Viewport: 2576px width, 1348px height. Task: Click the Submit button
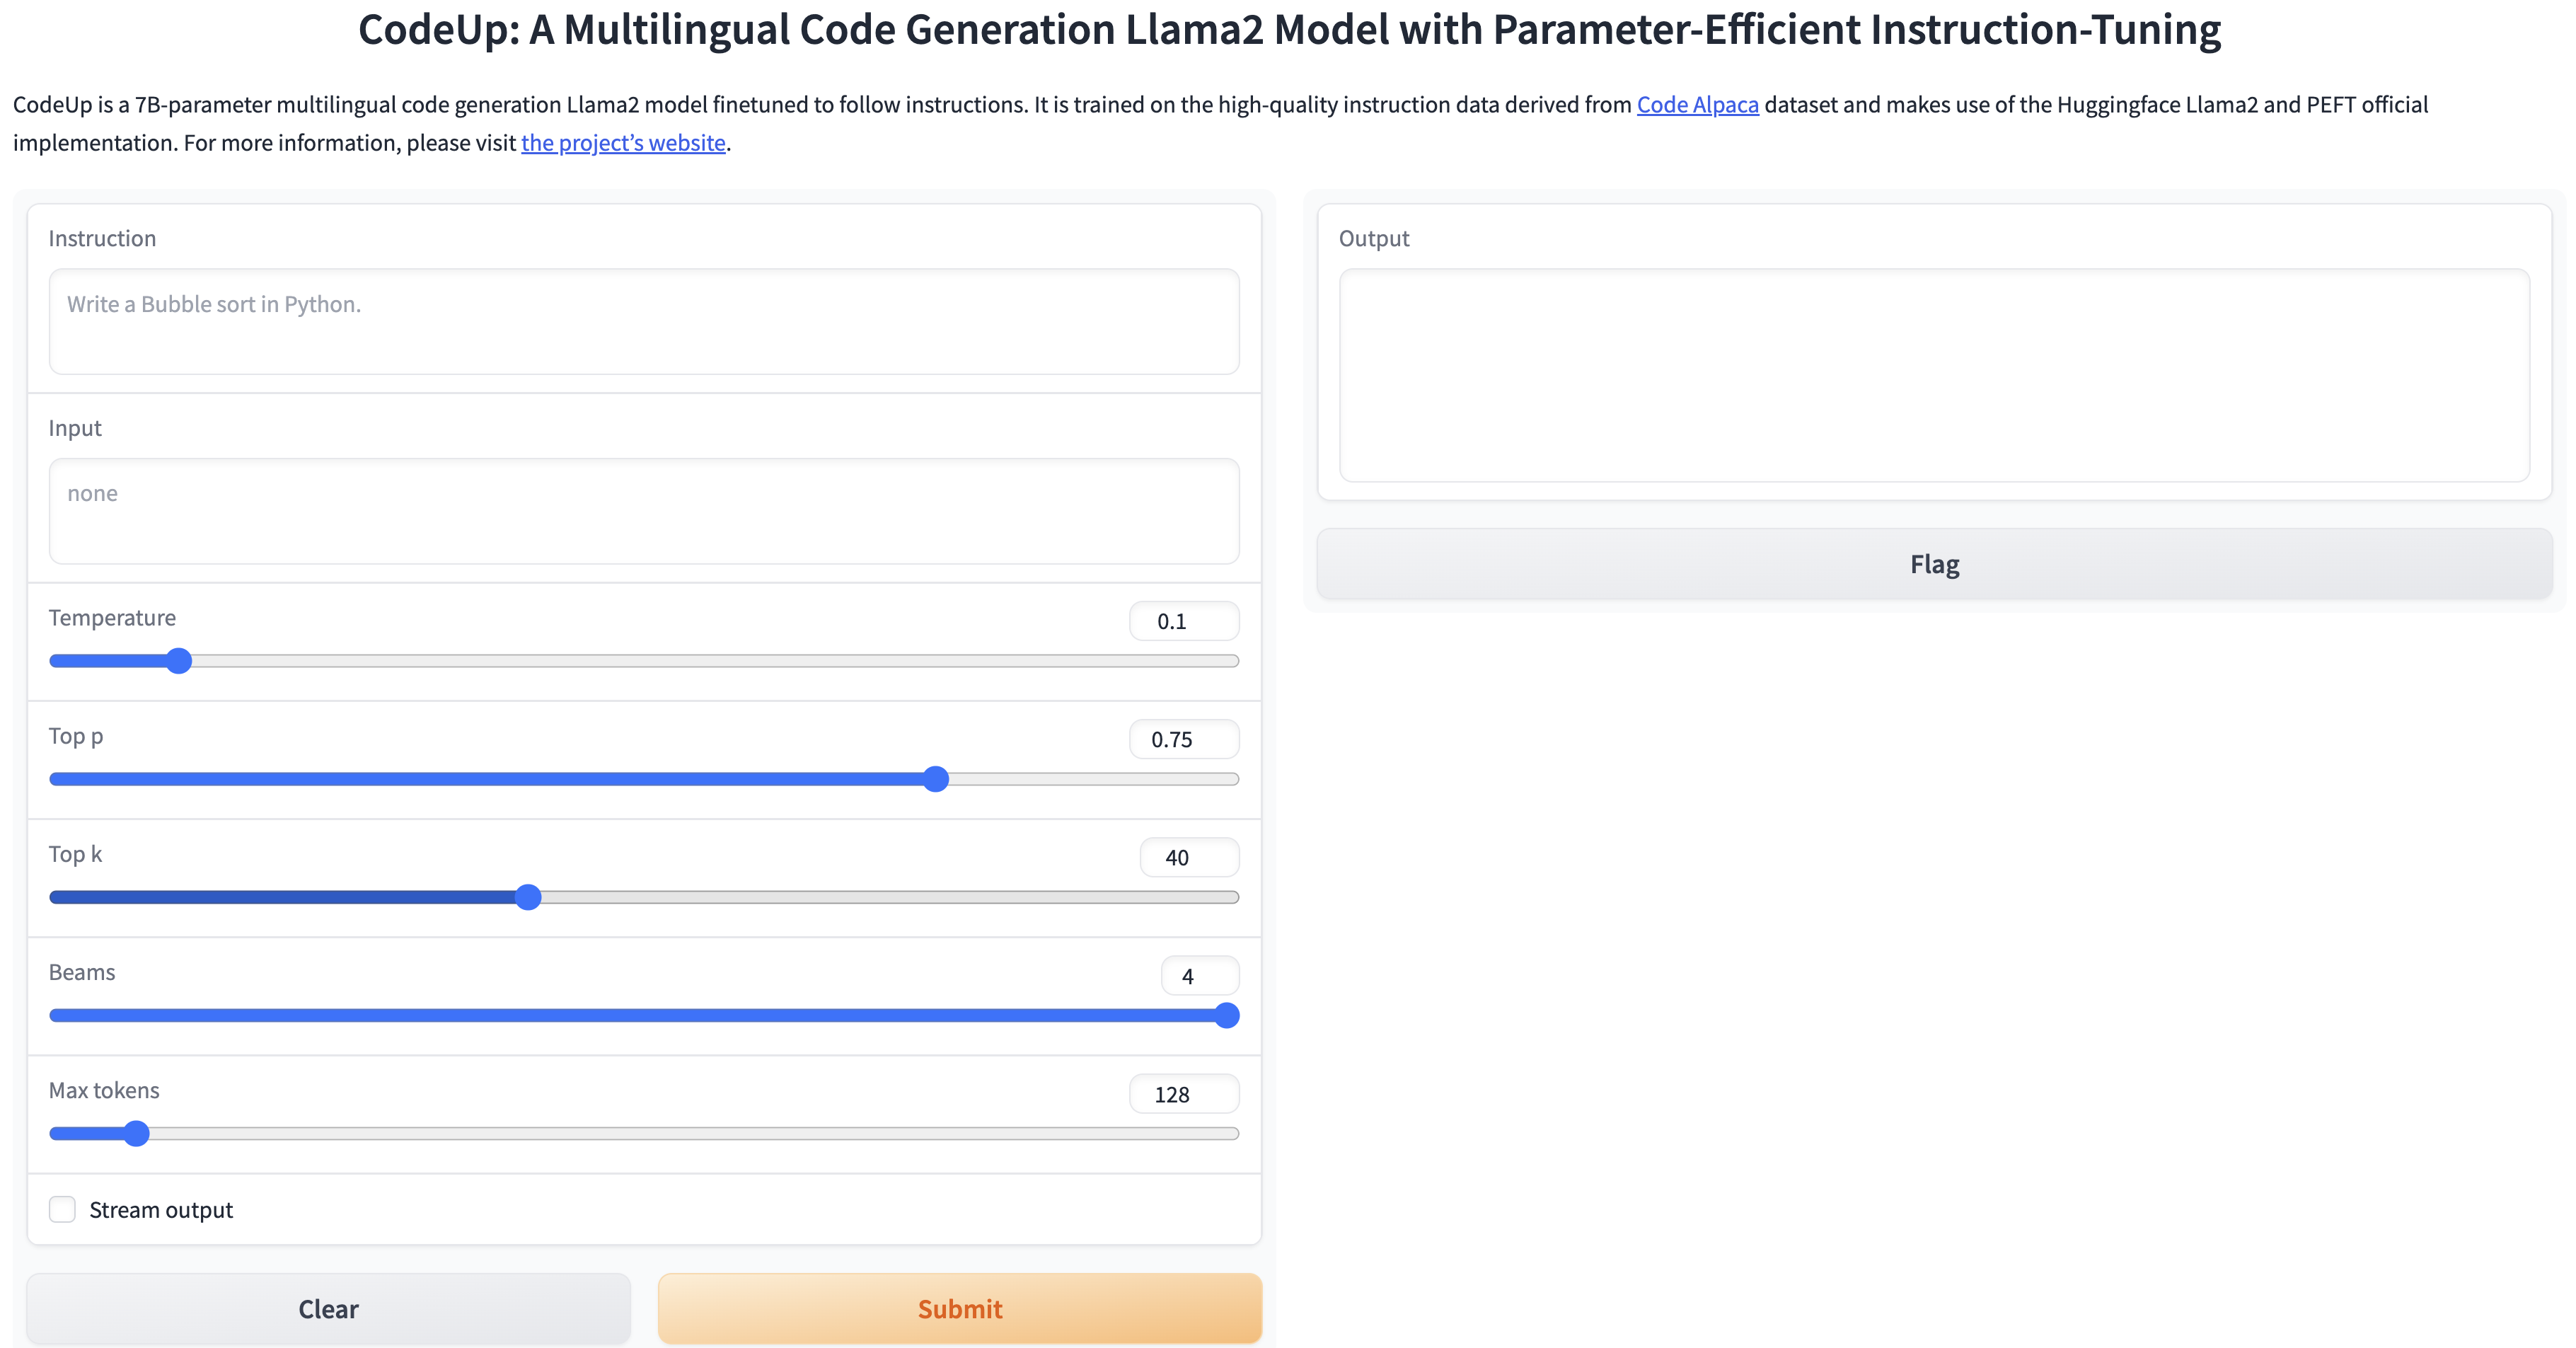(959, 1308)
